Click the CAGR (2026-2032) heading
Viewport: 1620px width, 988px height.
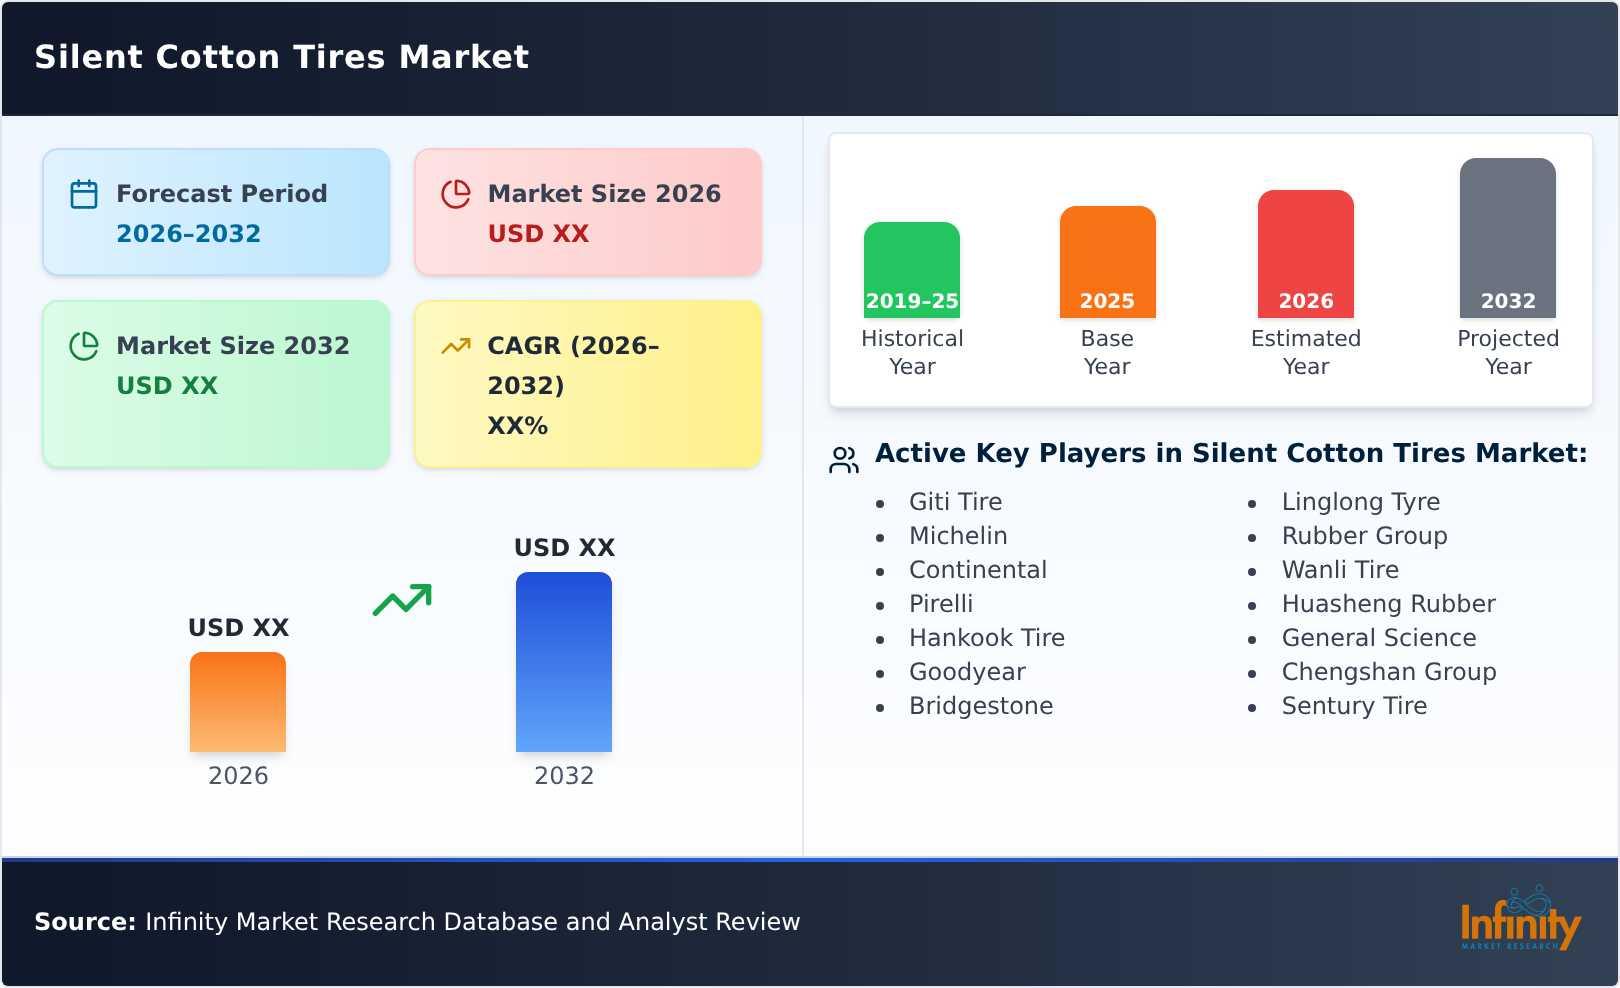tap(573, 365)
